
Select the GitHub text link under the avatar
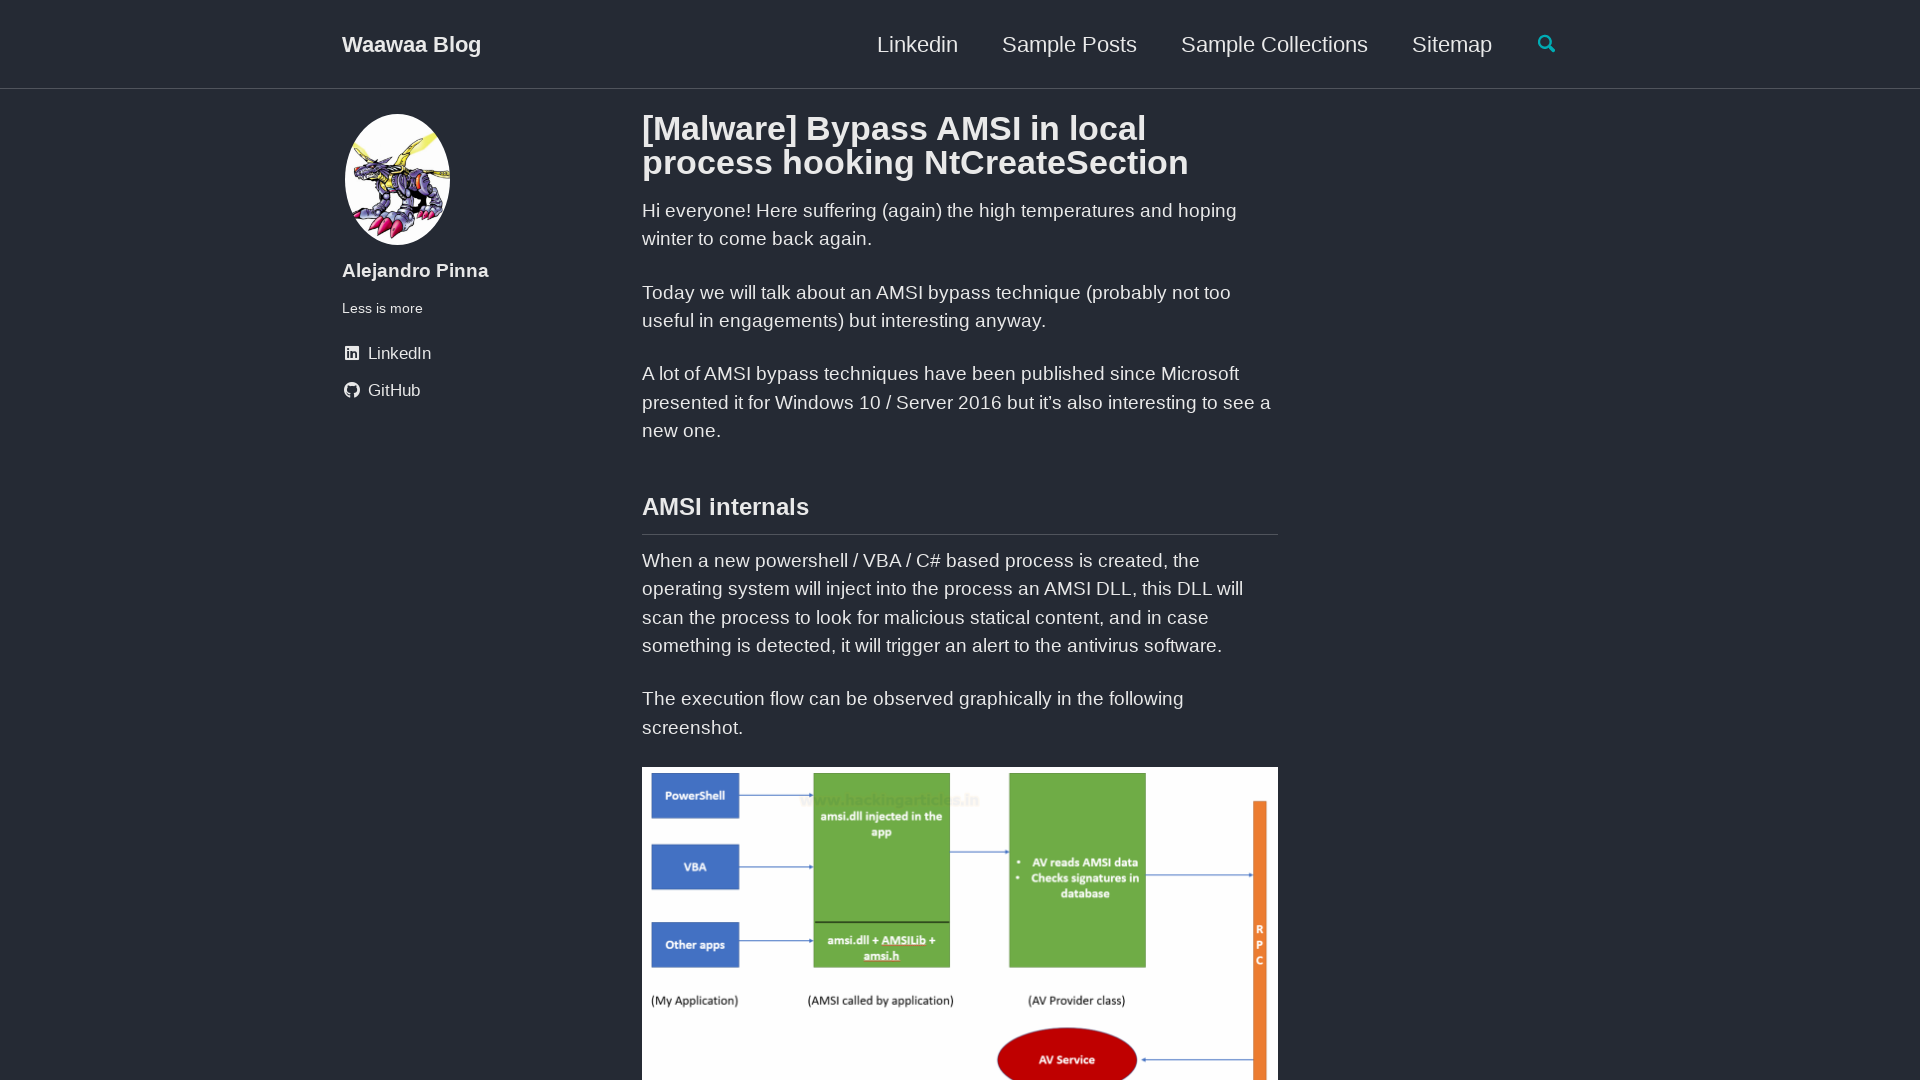[x=394, y=390]
